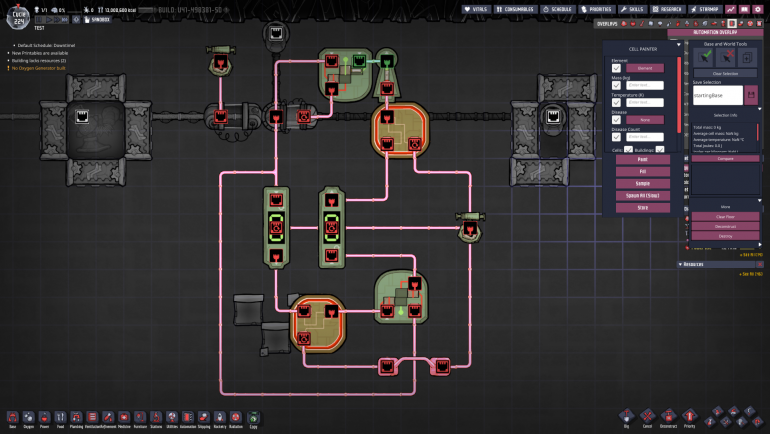
Task: Select the Plumbing build menu icon
Action: pos(76,417)
